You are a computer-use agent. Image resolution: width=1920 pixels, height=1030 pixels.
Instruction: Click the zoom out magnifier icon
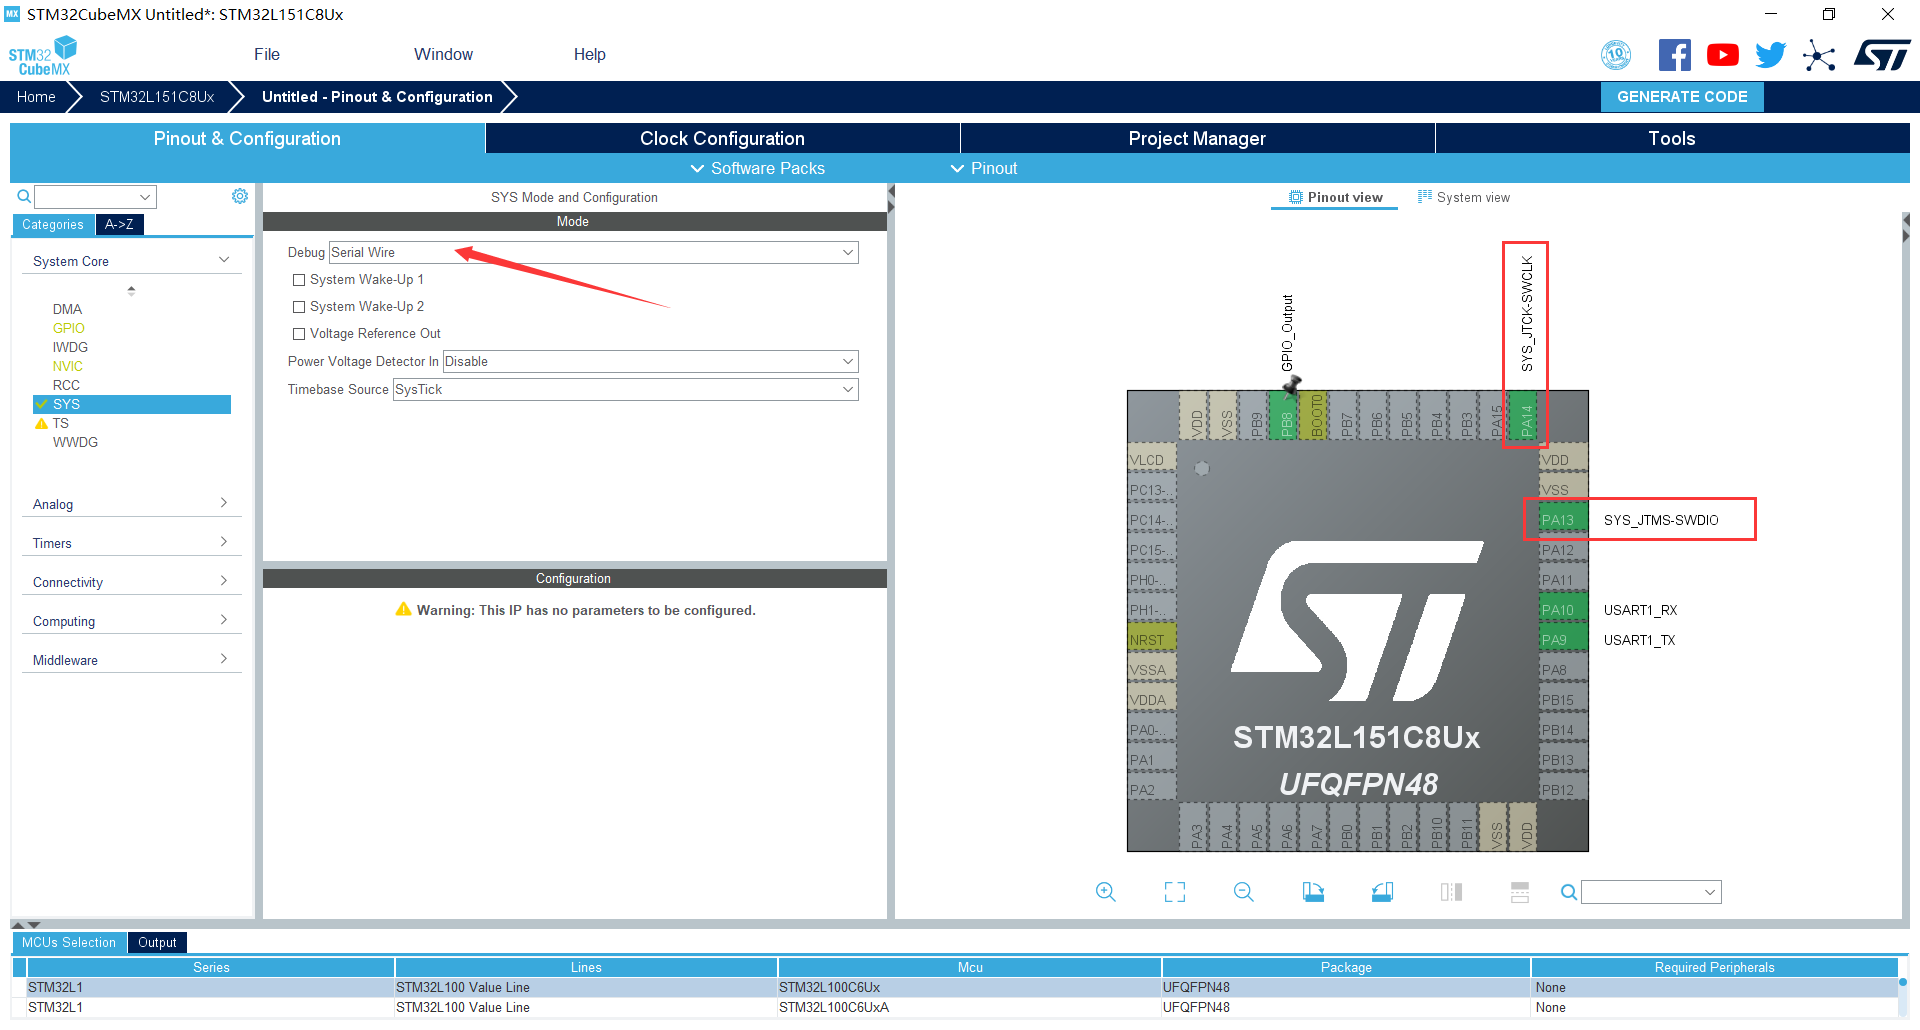click(1244, 892)
